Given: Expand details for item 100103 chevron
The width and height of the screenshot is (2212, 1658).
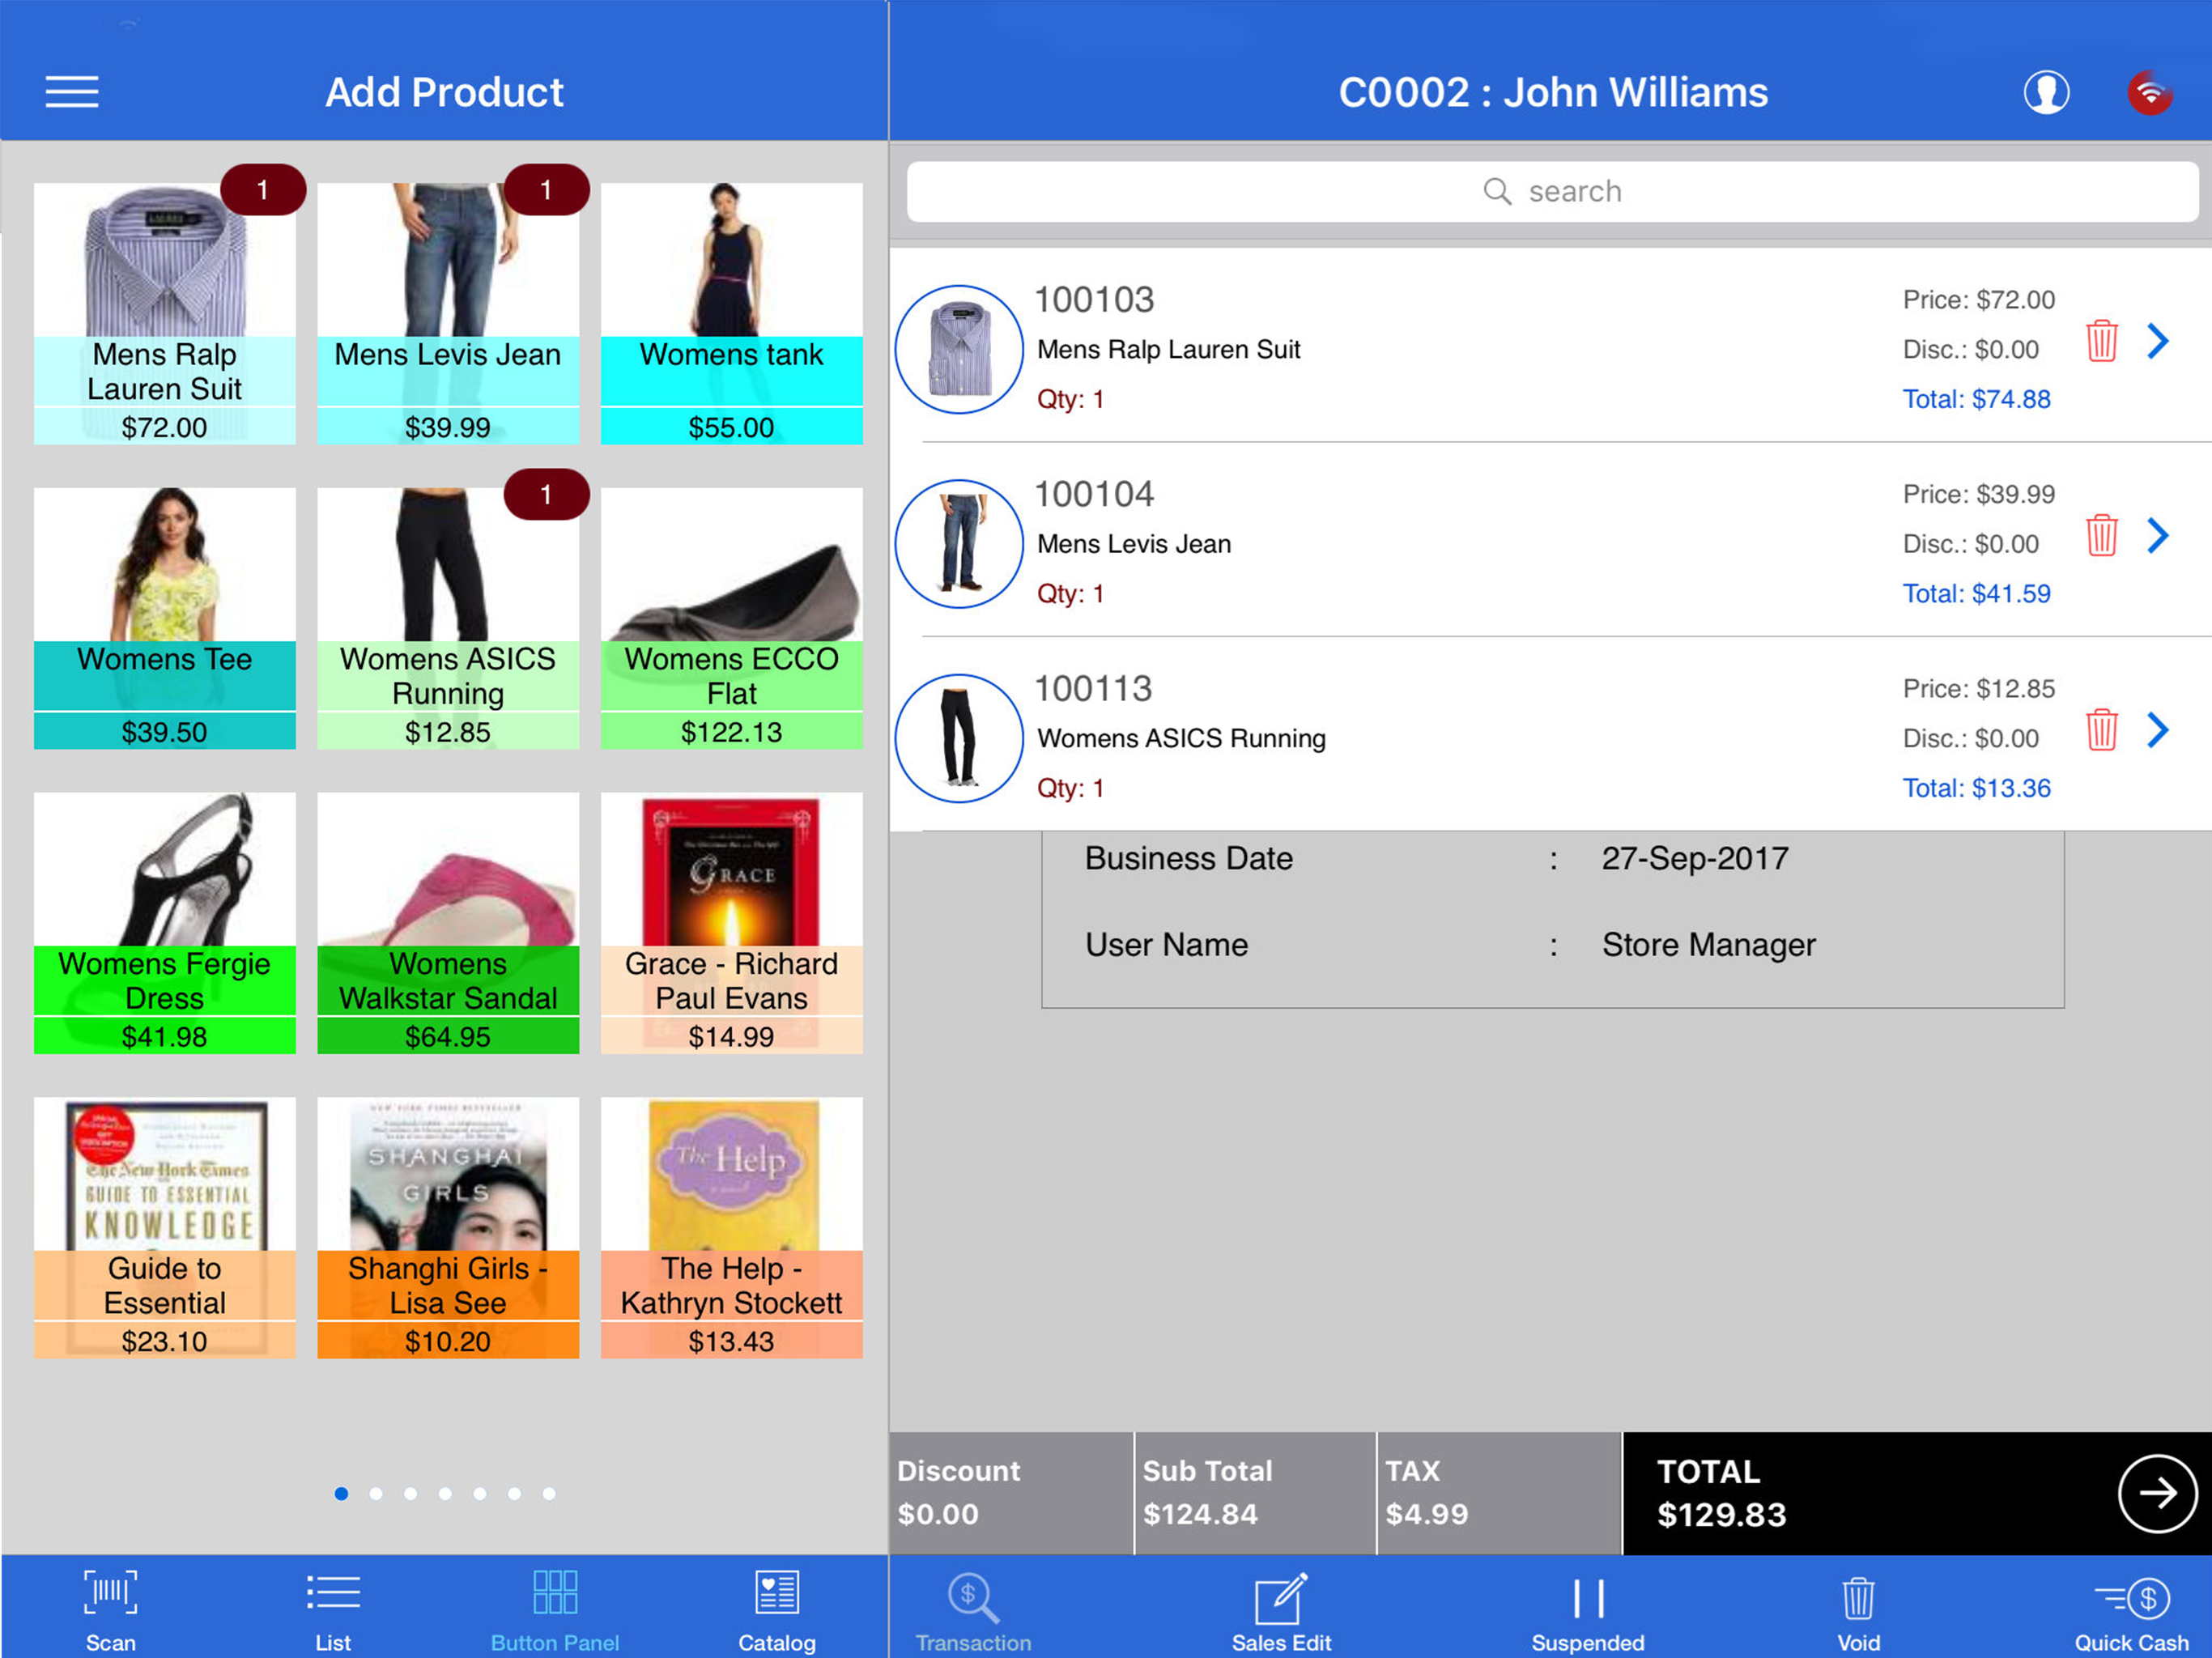Looking at the screenshot, I should coord(2158,342).
